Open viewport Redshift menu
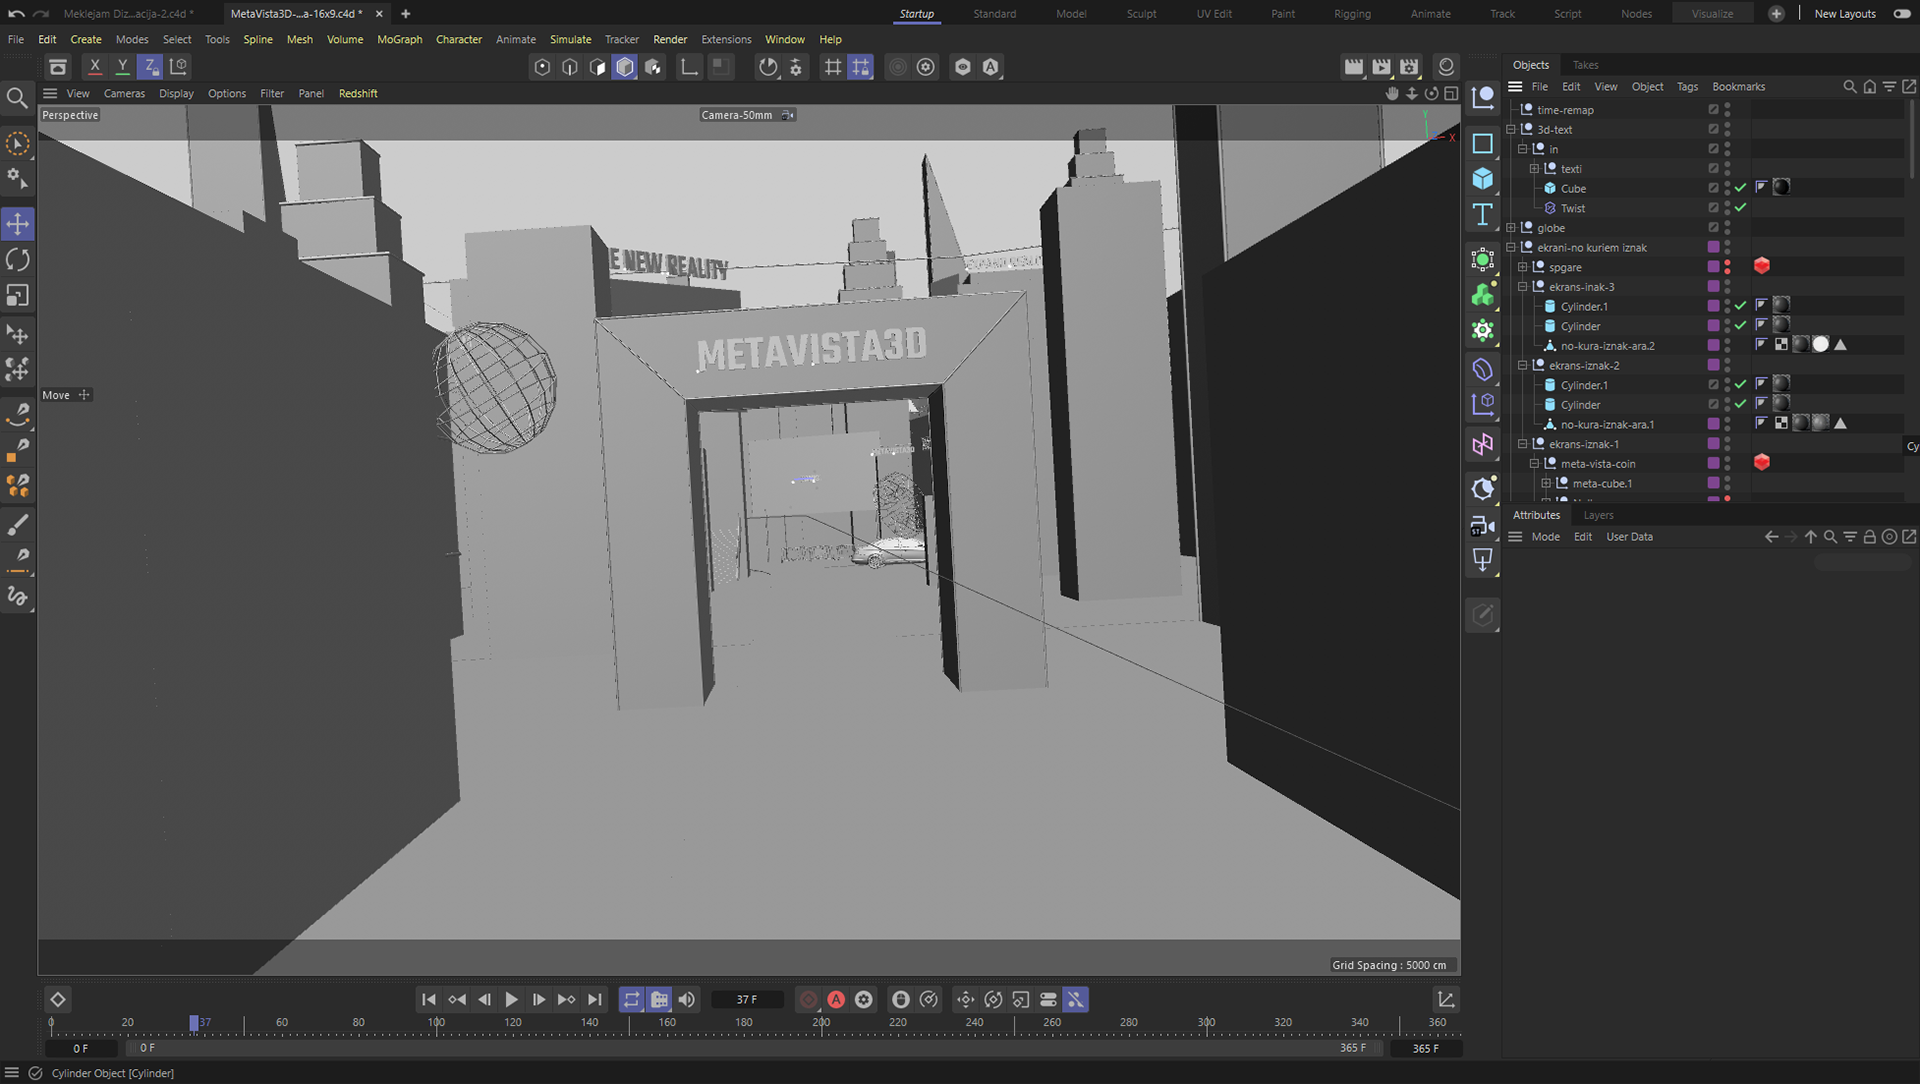The height and width of the screenshot is (1084, 1920). (358, 93)
